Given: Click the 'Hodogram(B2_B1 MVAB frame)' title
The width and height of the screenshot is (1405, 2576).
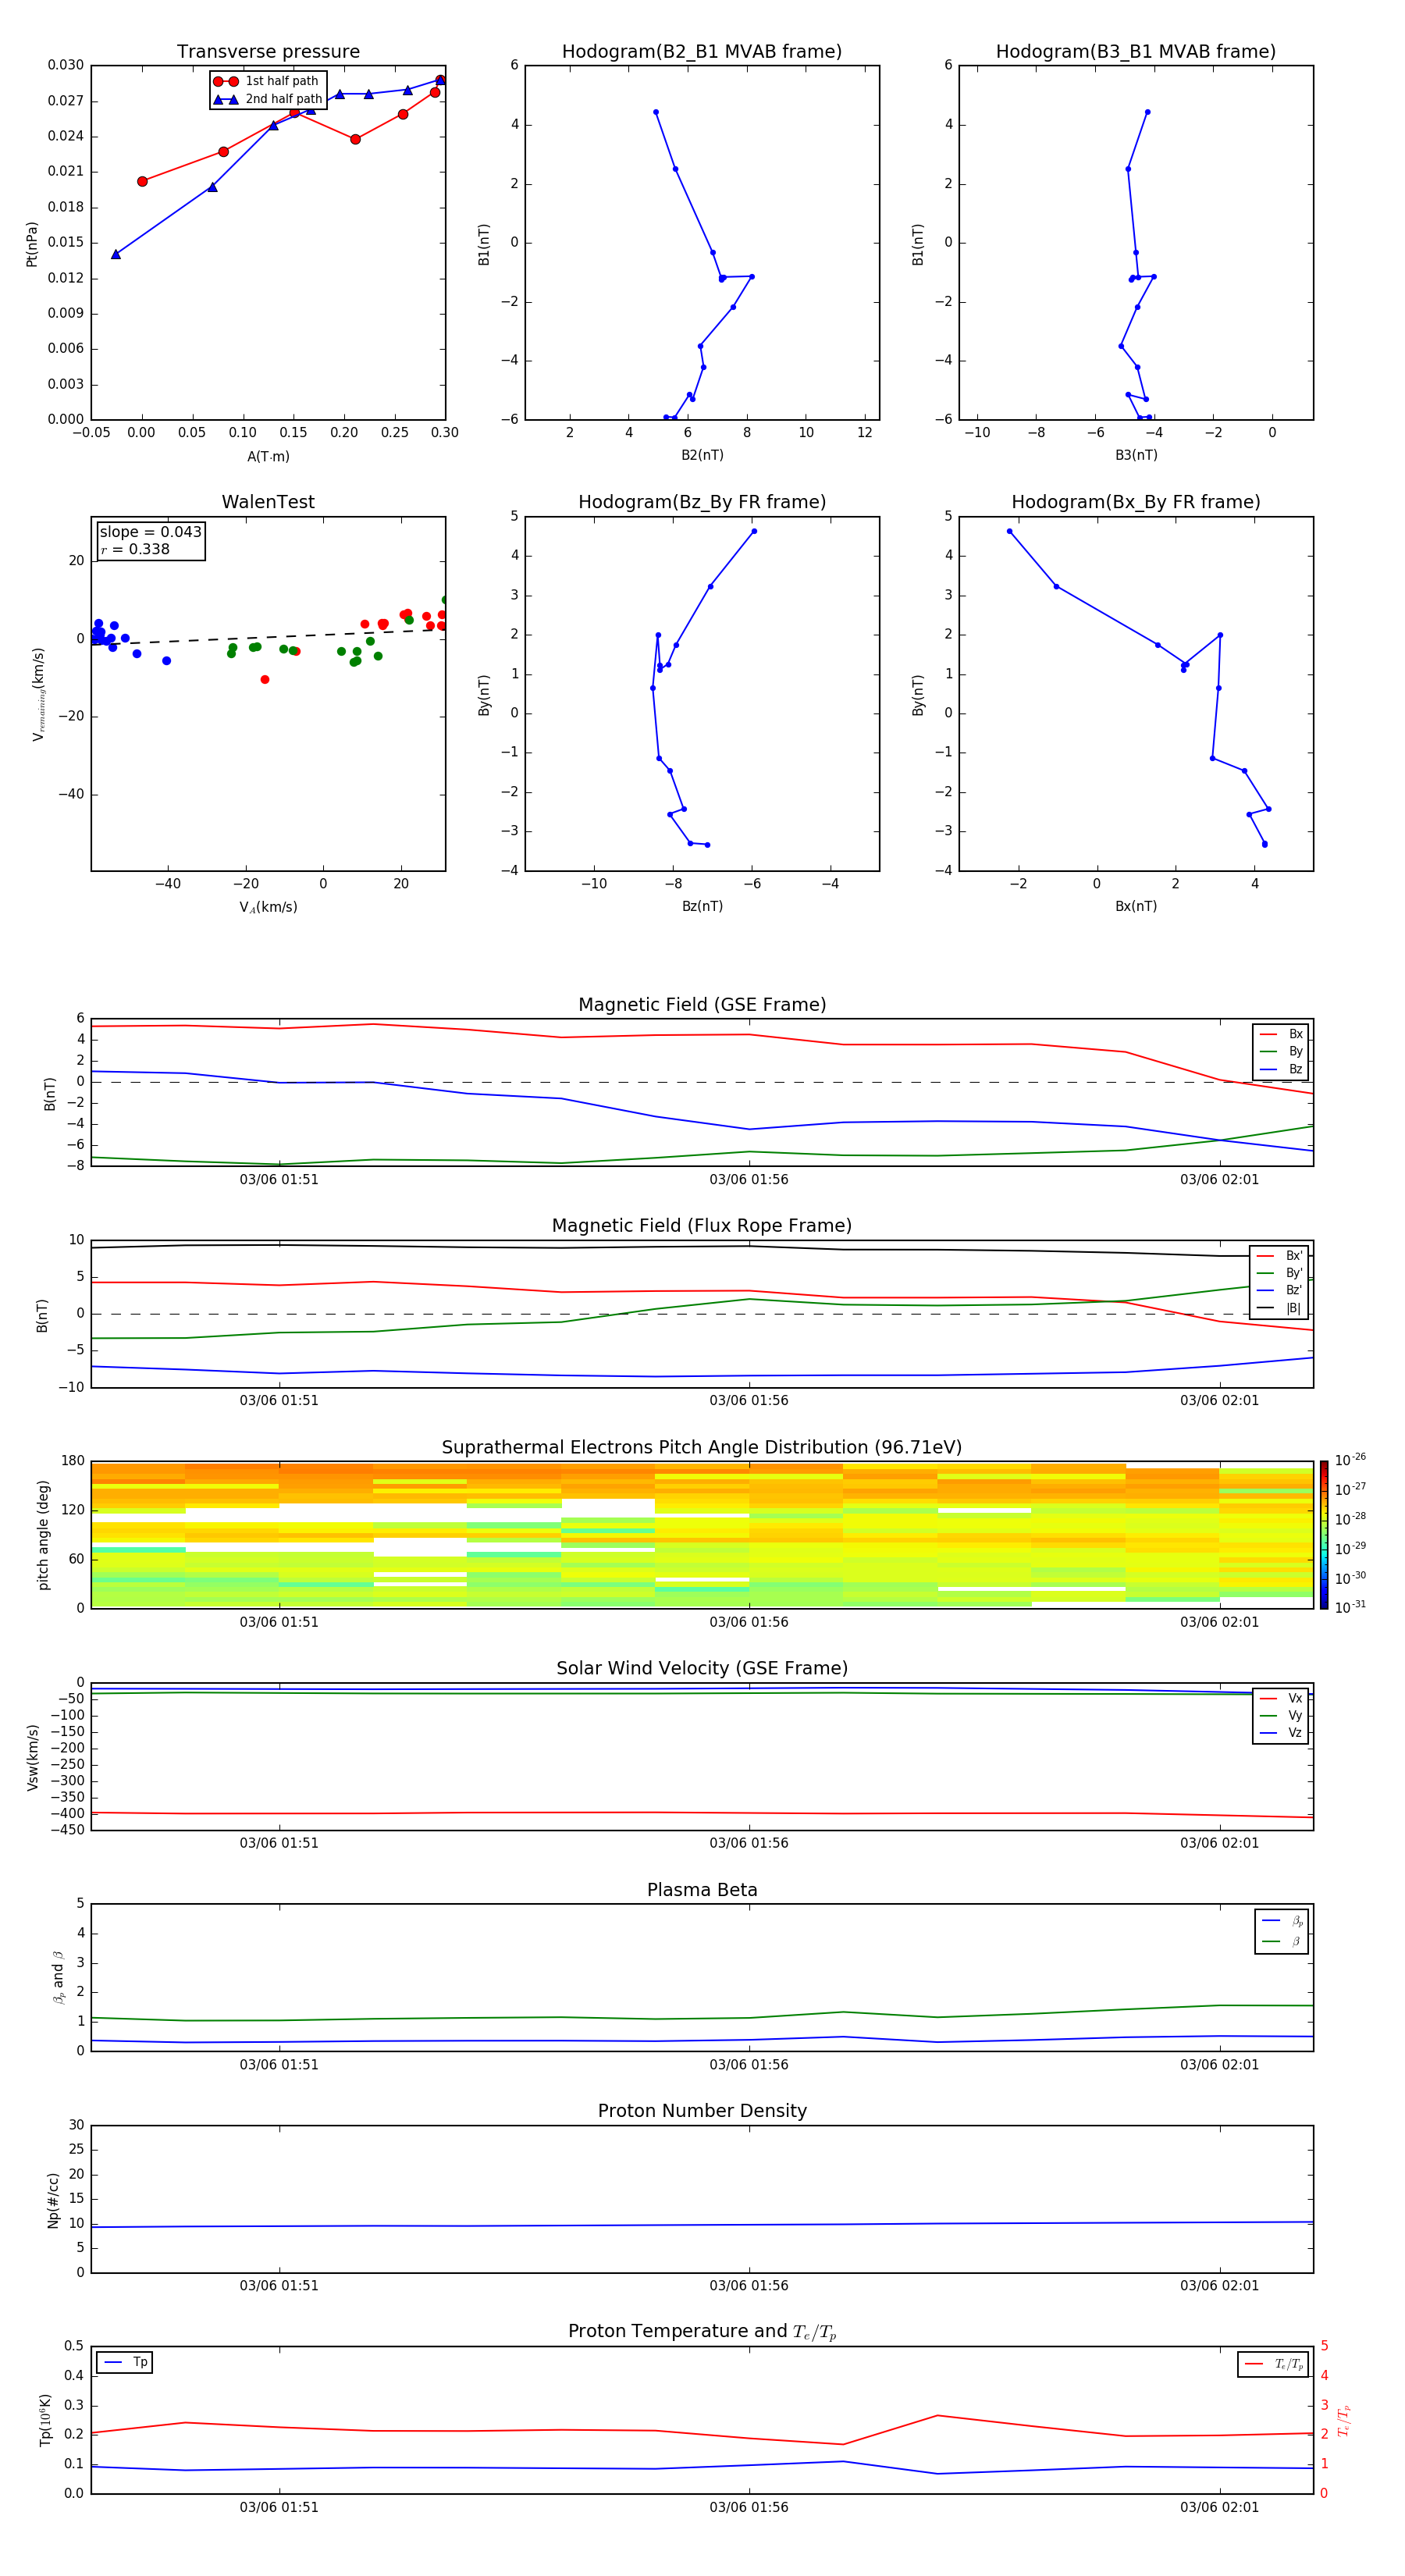Looking at the screenshot, I should pyautogui.click(x=702, y=52).
